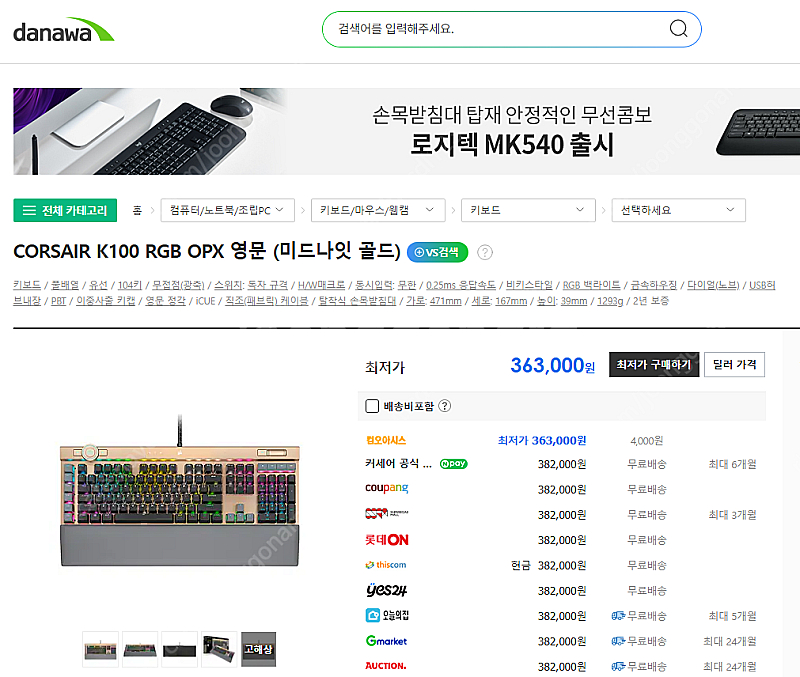This screenshot has width=800, height=677.
Task: Open the 로지텍 MK540 banner ad
Action: [x=406, y=132]
